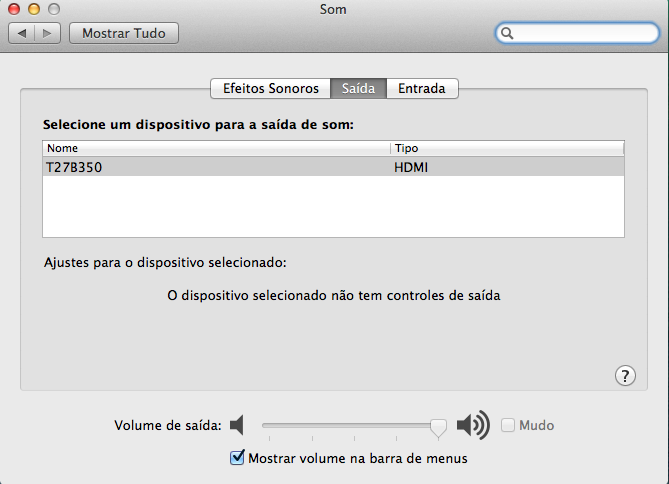The height and width of the screenshot is (484, 669).
Task: Switch to the Efeitos Sonoros tab
Action: pyautogui.click(x=270, y=88)
